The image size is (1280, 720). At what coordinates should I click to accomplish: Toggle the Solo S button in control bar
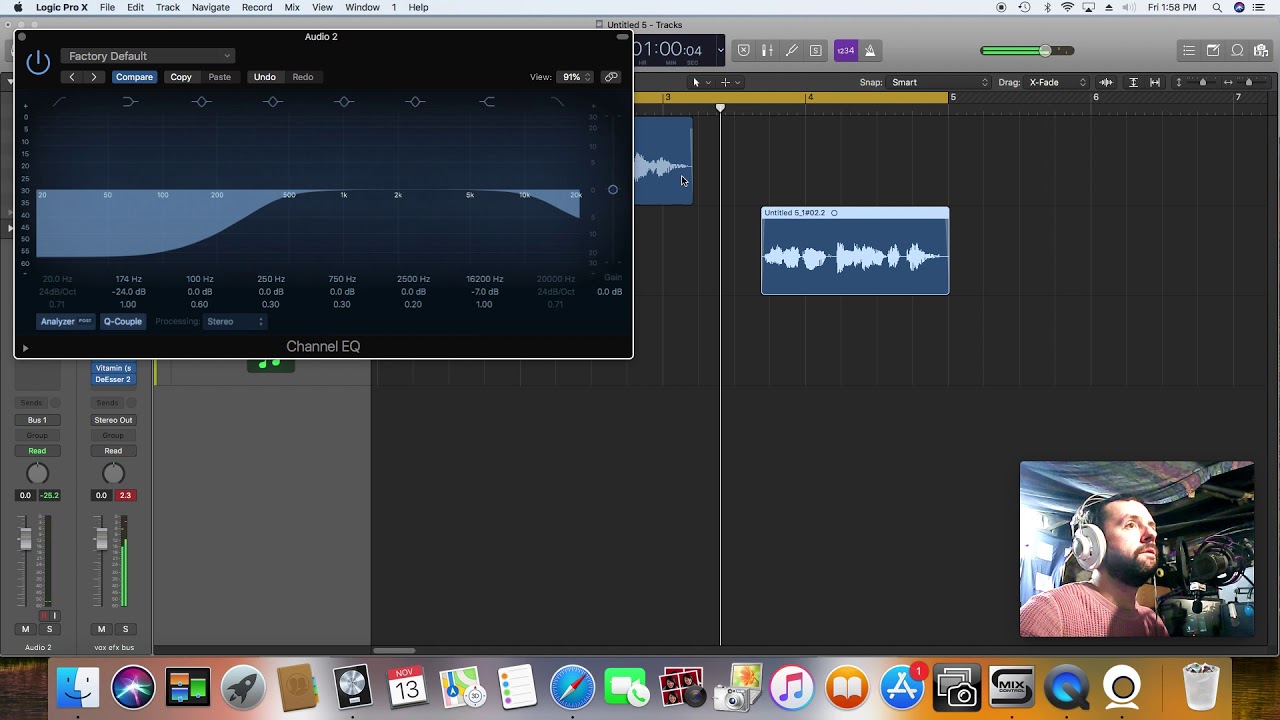point(816,50)
